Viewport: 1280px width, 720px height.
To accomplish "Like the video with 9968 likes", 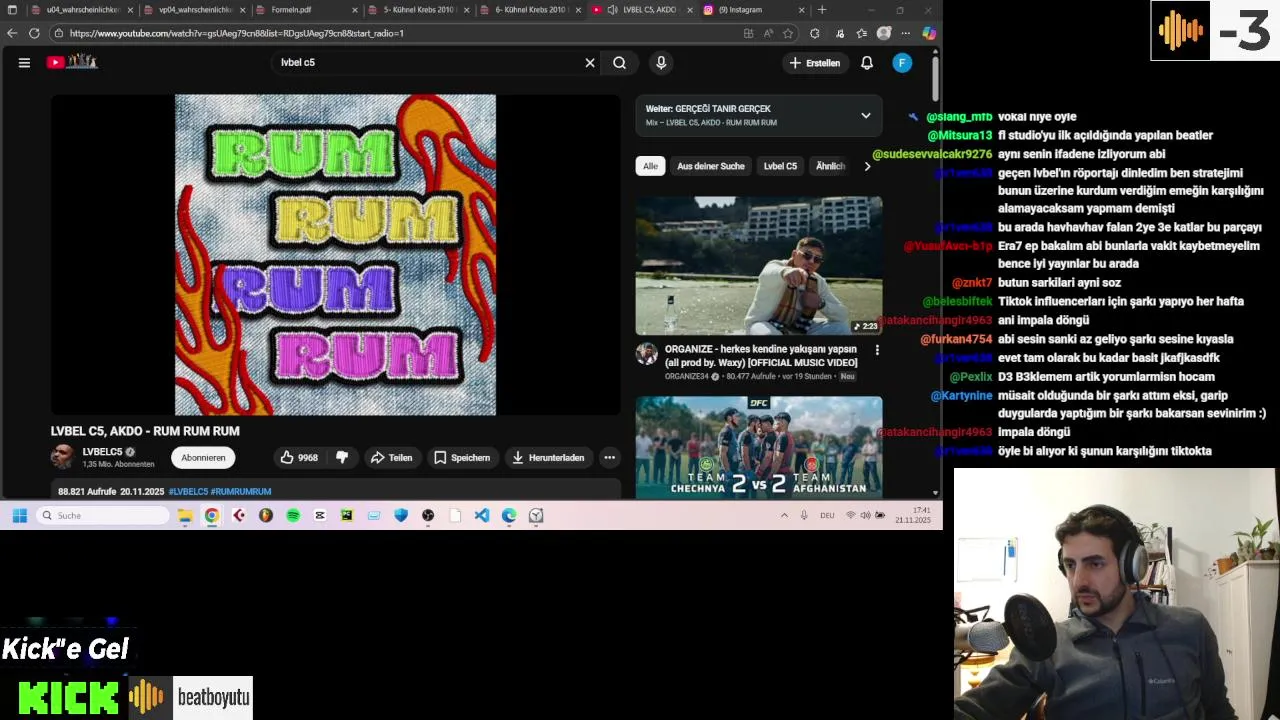I will click(299, 457).
